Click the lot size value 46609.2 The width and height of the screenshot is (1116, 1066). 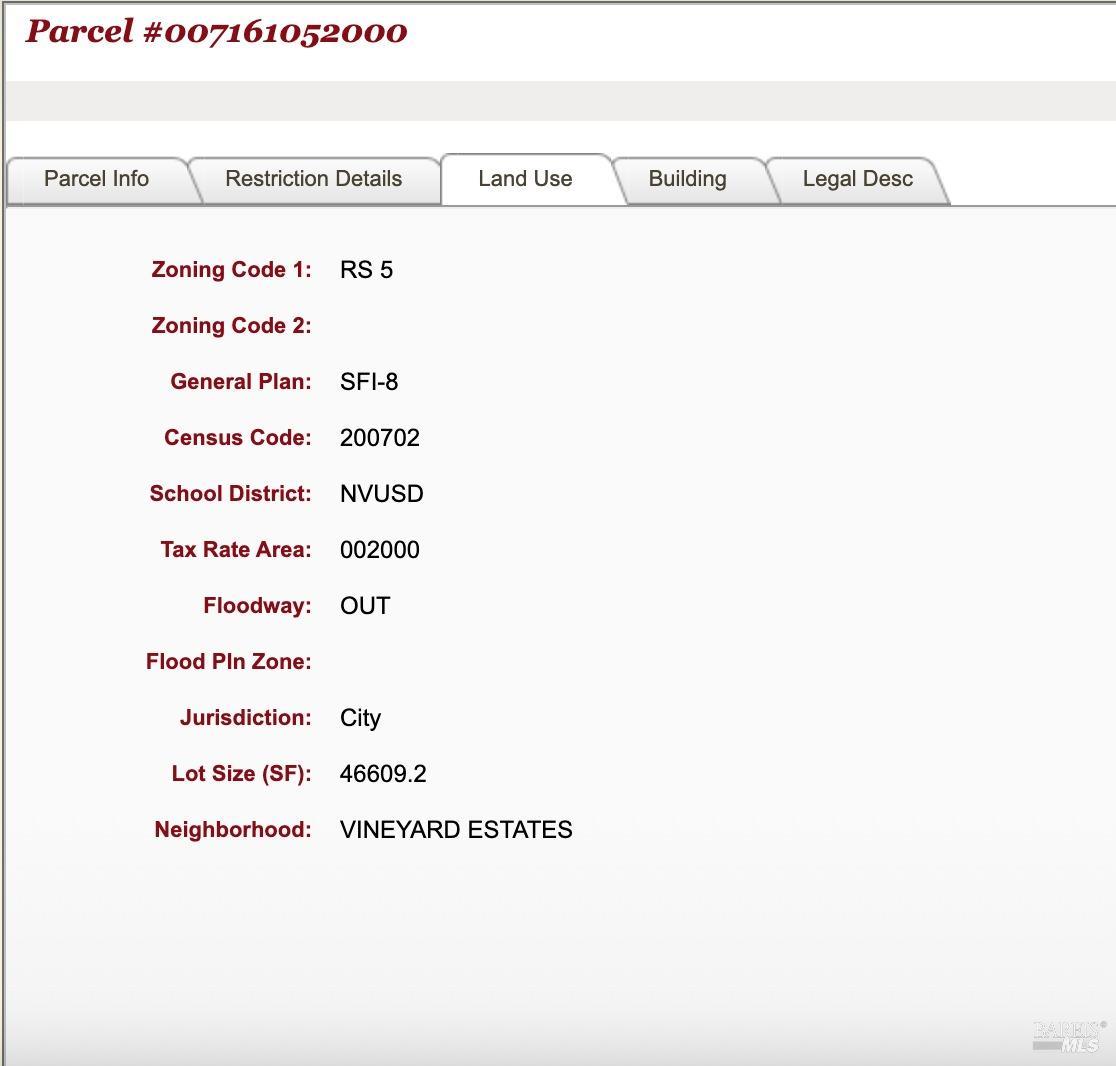pyautogui.click(x=382, y=774)
